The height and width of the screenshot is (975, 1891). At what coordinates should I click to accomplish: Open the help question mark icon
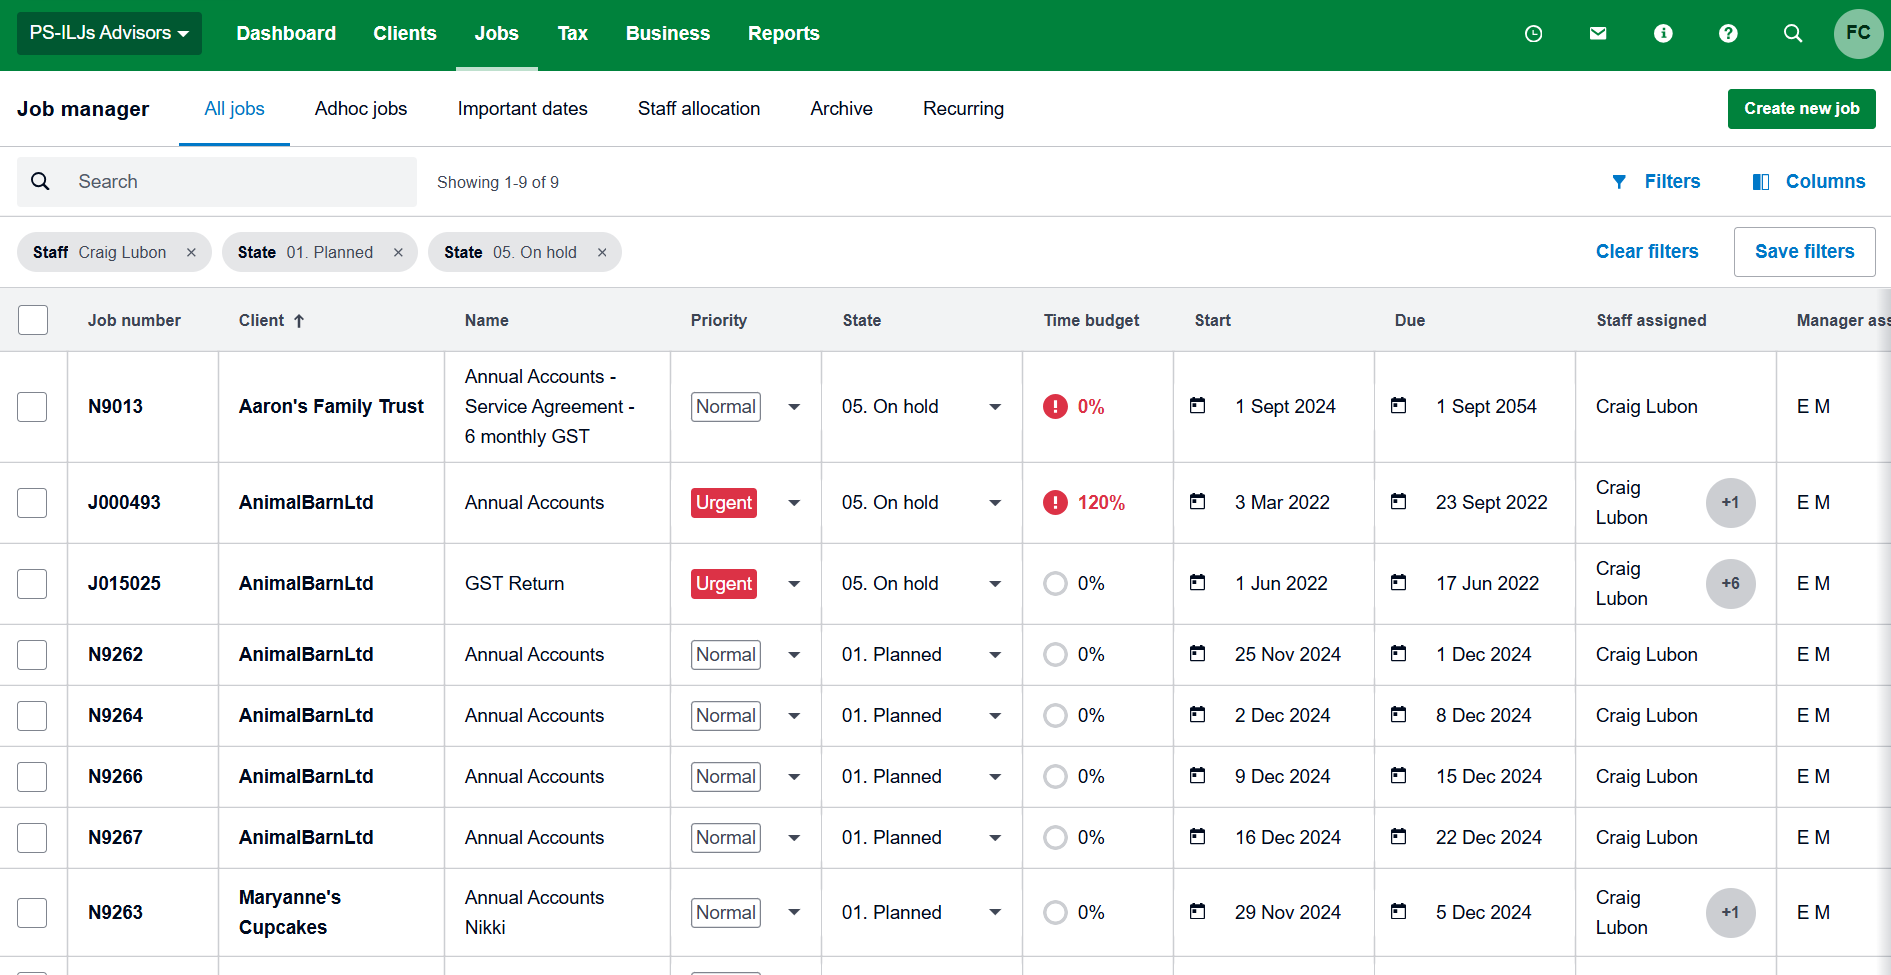[1728, 33]
